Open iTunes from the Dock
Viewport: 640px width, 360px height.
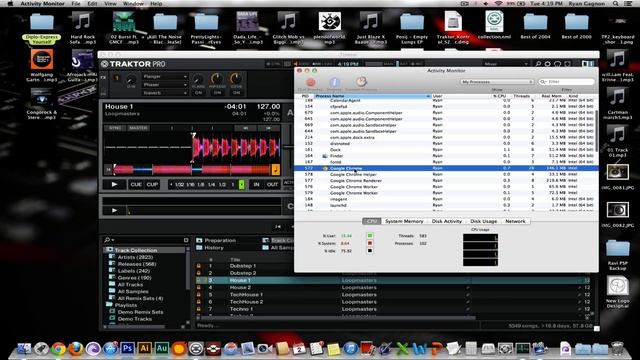tap(350, 349)
